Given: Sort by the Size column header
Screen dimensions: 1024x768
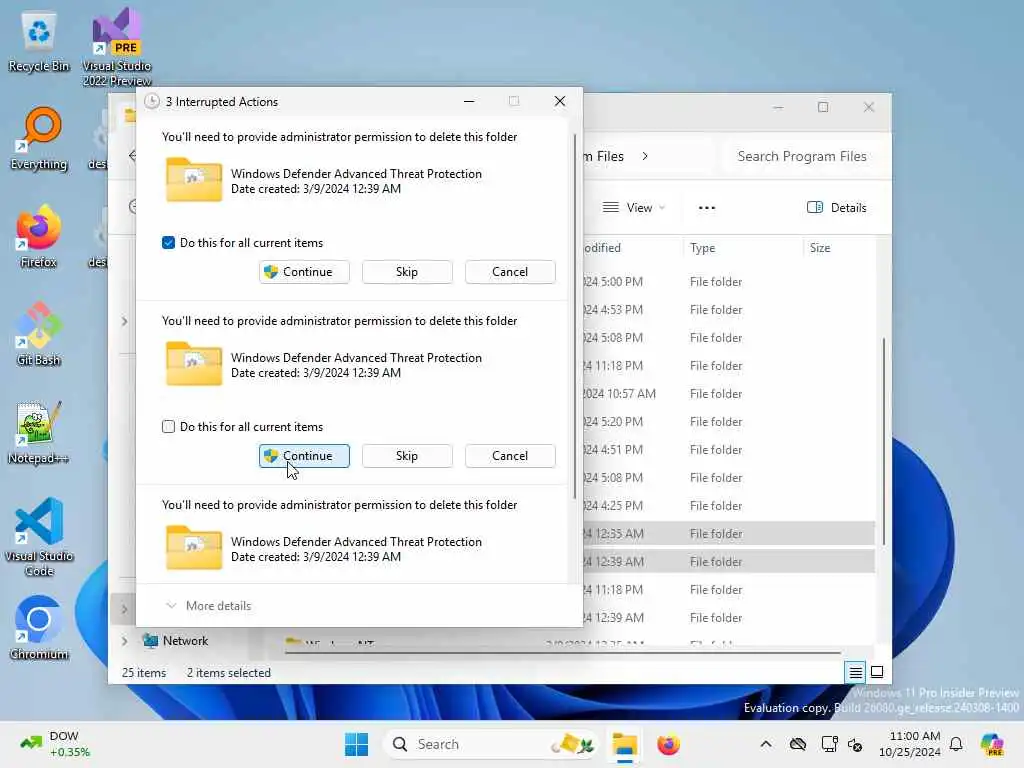Looking at the screenshot, I should pos(838,248).
